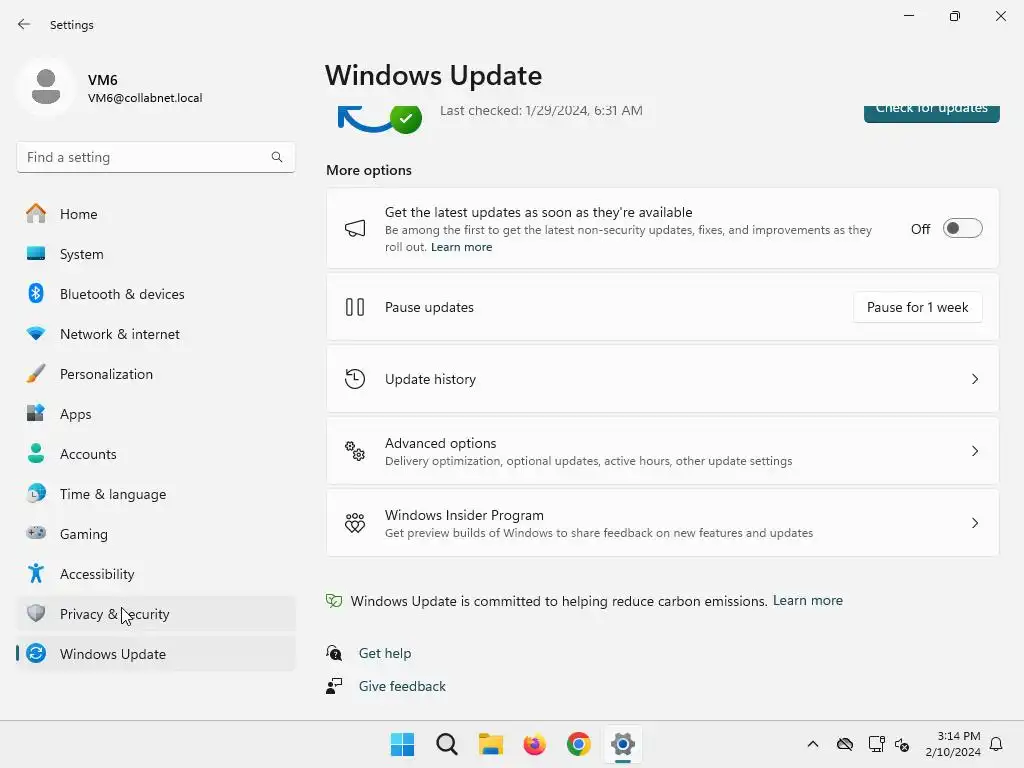This screenshot has height=768, width=1024.
Task: Click the cloud sync-off tray icon
Action: pyautogui.click(x=844, y=744)
